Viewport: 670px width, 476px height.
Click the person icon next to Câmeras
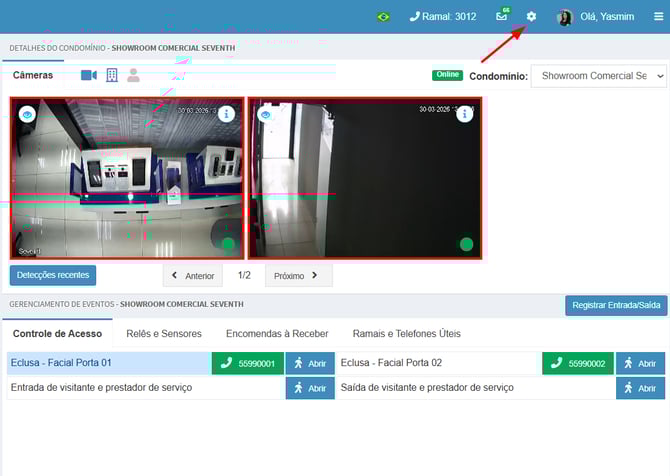[133, 75]
